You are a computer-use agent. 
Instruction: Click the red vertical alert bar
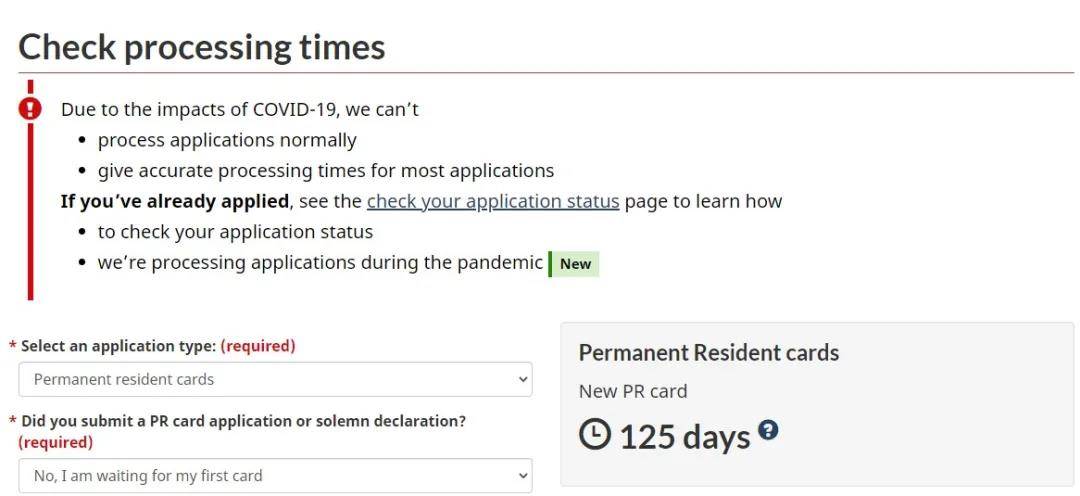pyautogui.click(x=31, y=220)
